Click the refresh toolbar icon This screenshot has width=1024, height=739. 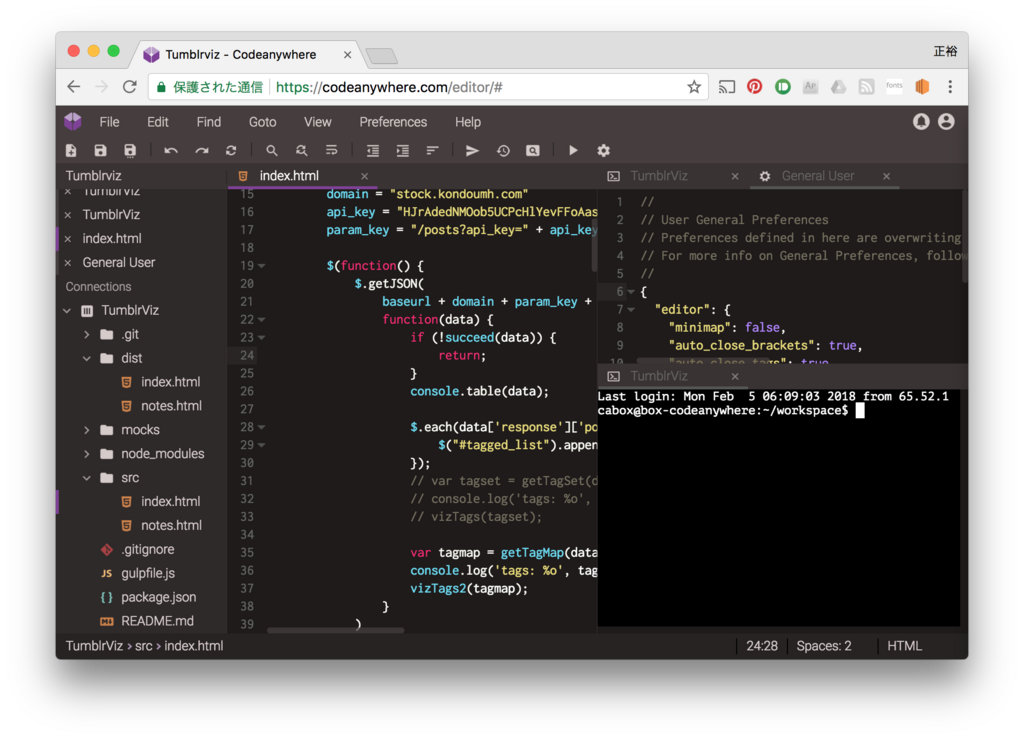(231, 151)
